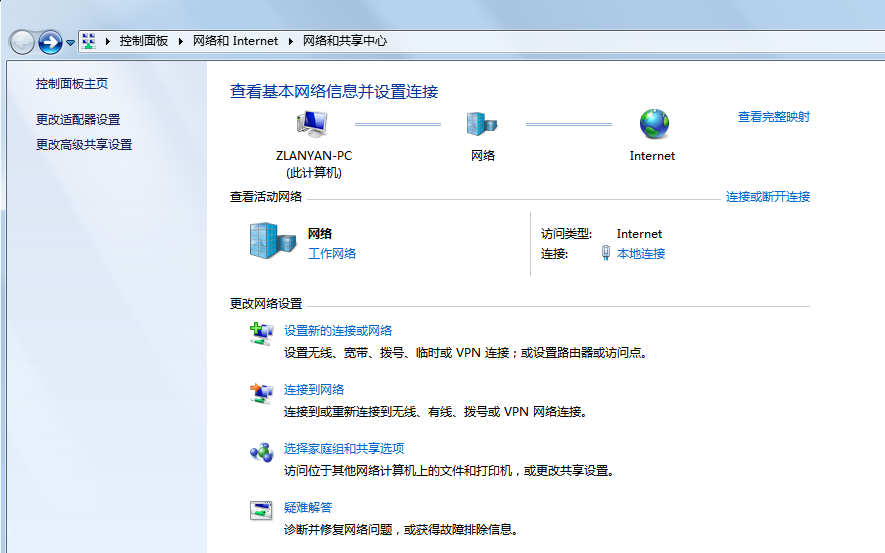Click the 选择家庭组和共享选项 icon
The width and height of the screenshot is (885, 553).
261,452
